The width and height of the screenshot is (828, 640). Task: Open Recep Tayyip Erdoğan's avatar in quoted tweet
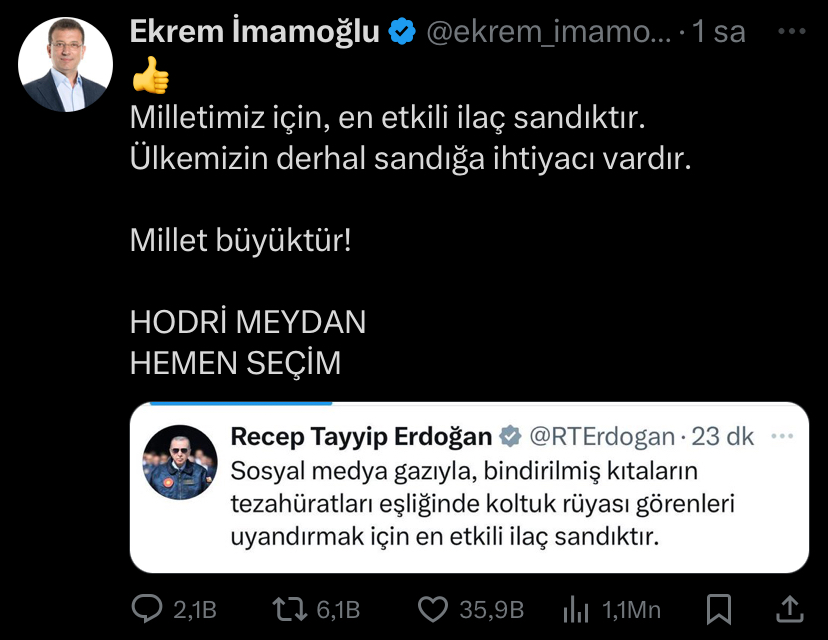(x=180, y=462)
